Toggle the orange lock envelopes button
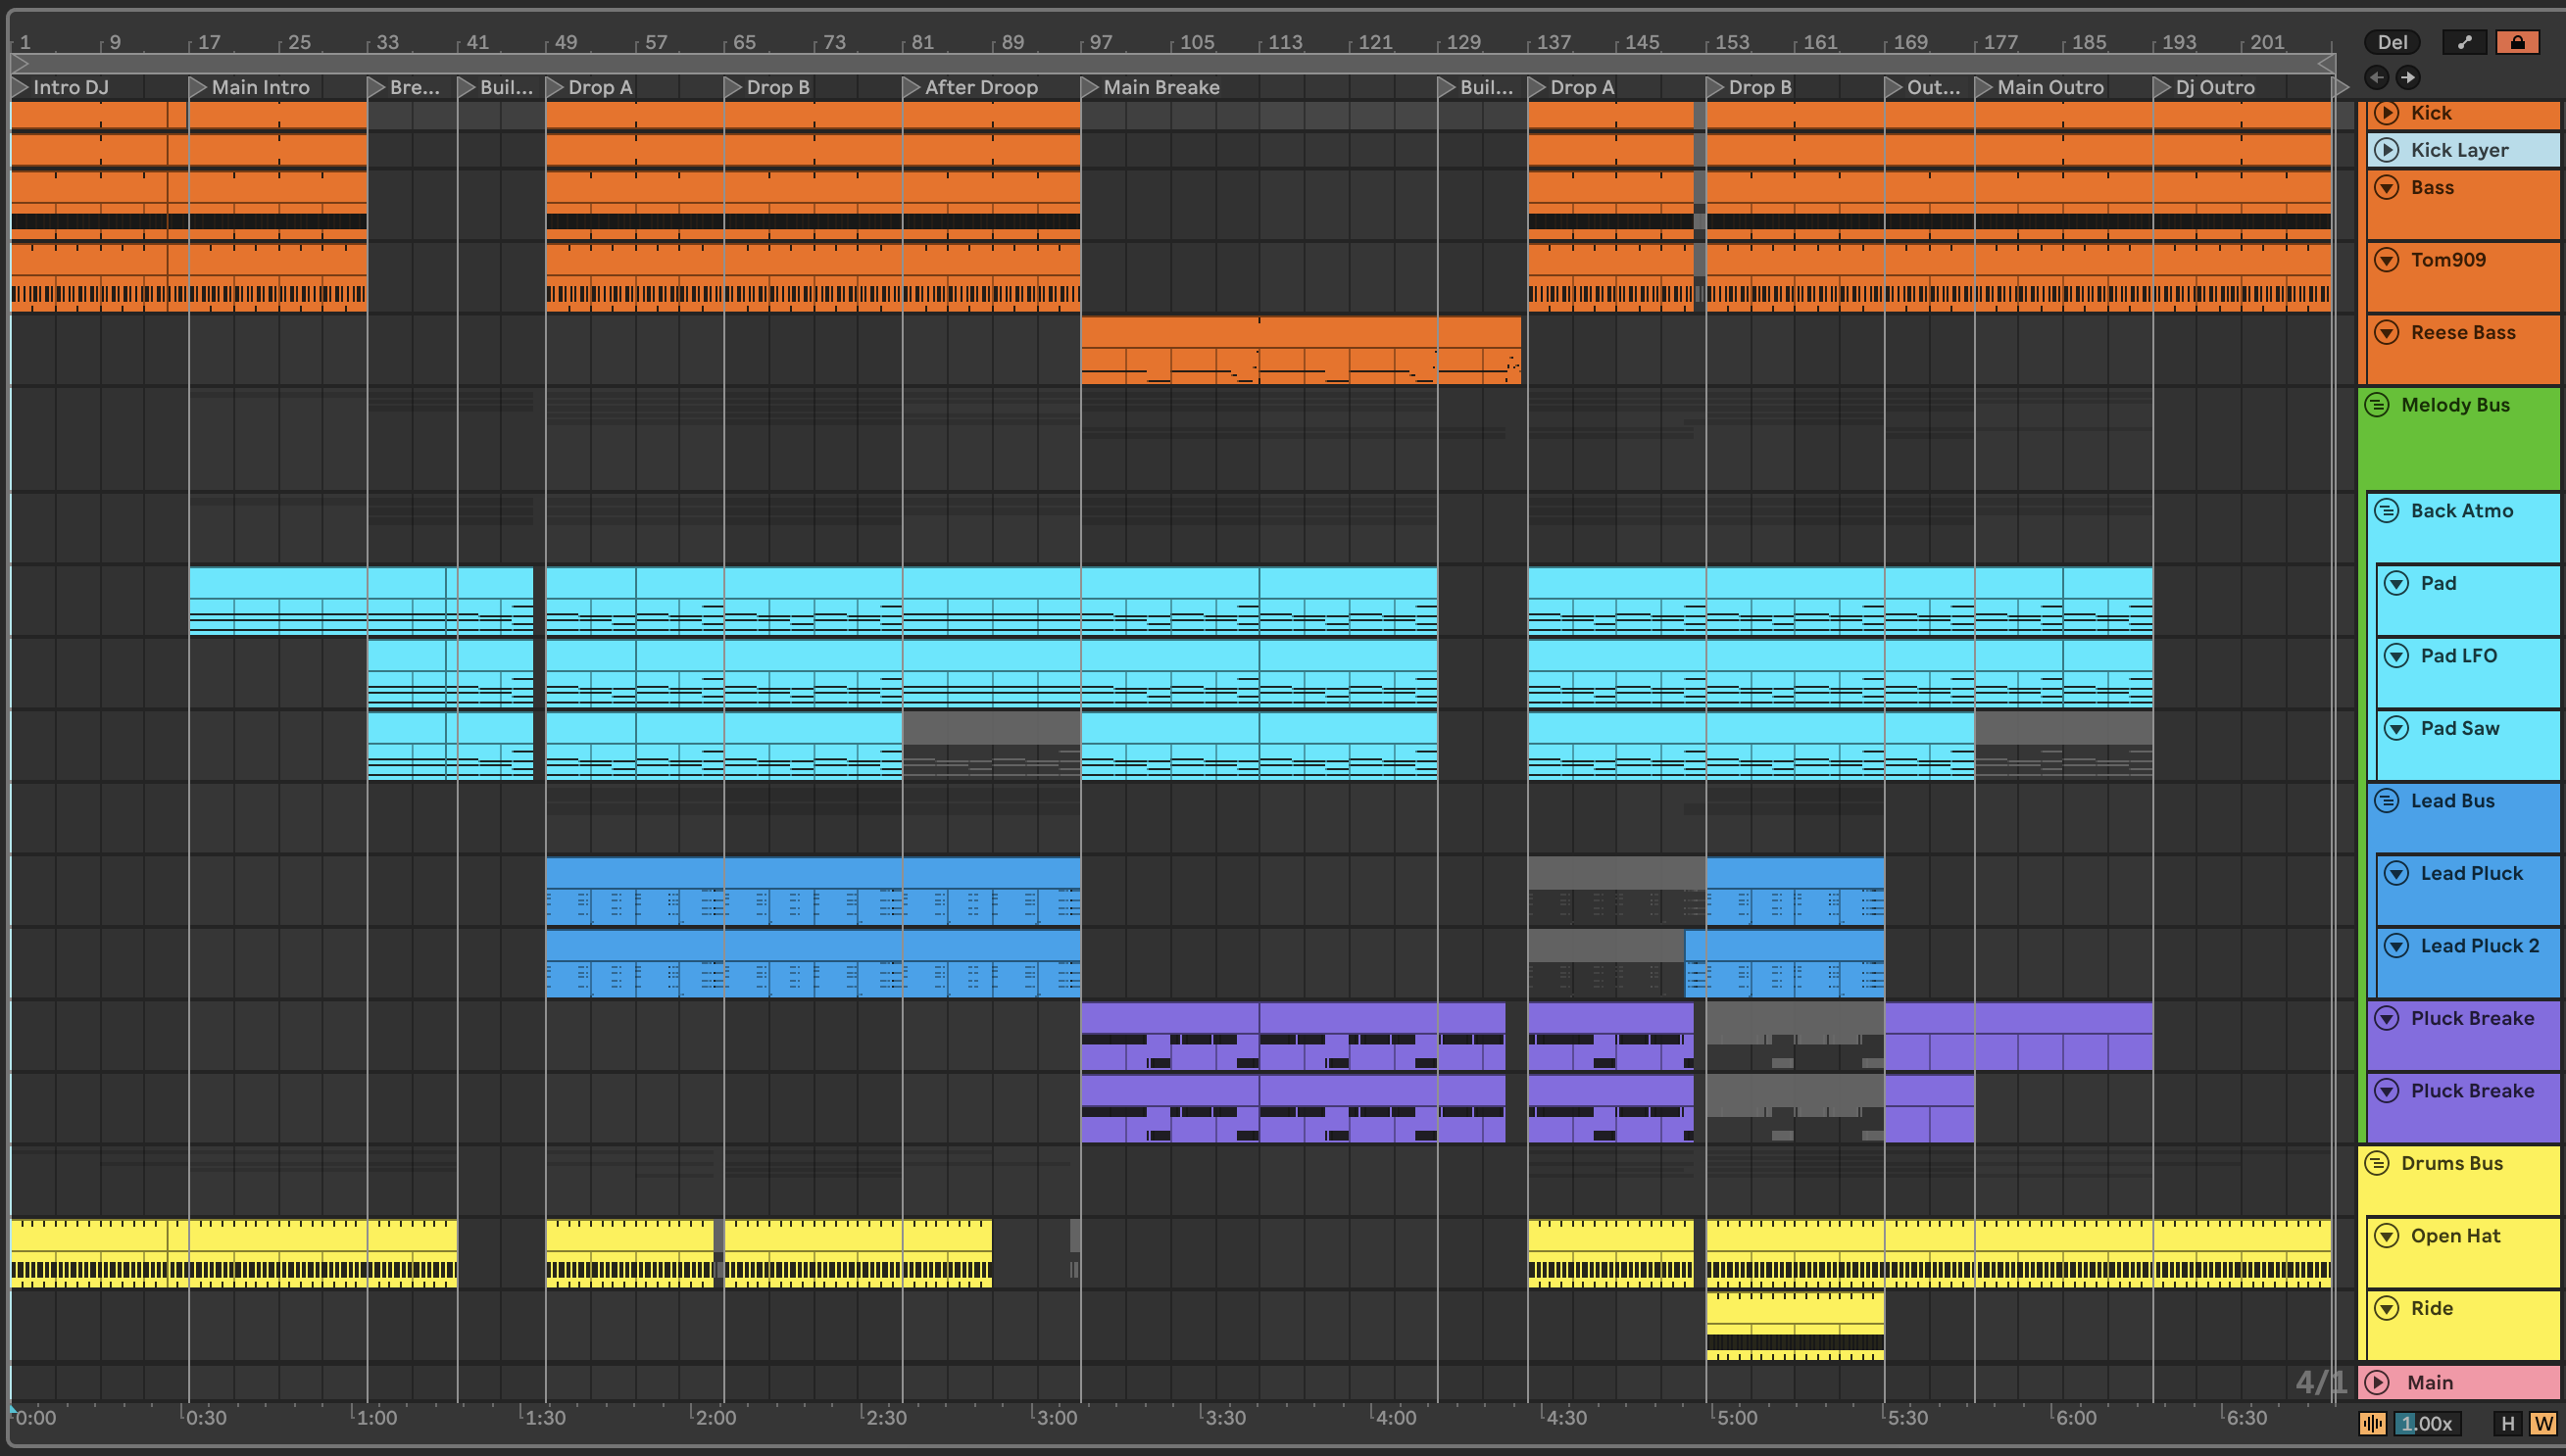 coord(2517,42)
